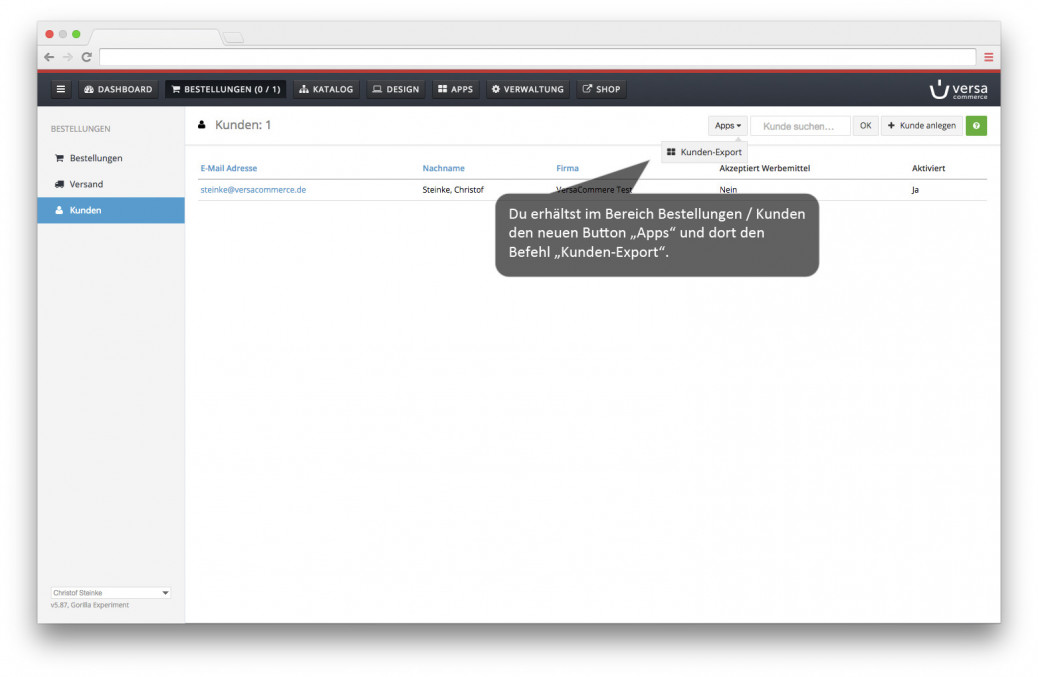This screenshot has height=677, width=1038.
Task: Click the Nein value in Werbemittel column
Action: [x=728, y=190]
